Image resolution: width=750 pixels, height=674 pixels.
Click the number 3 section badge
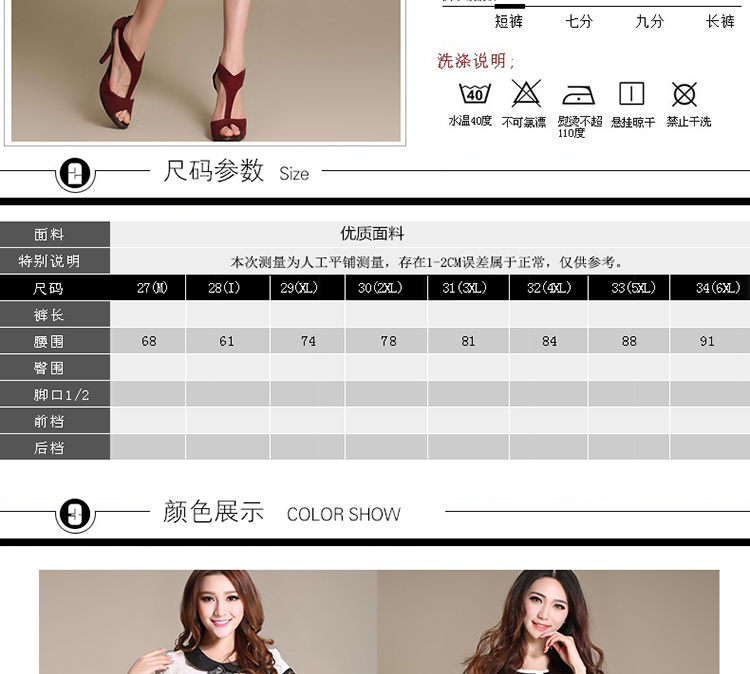tap(75, 516)
